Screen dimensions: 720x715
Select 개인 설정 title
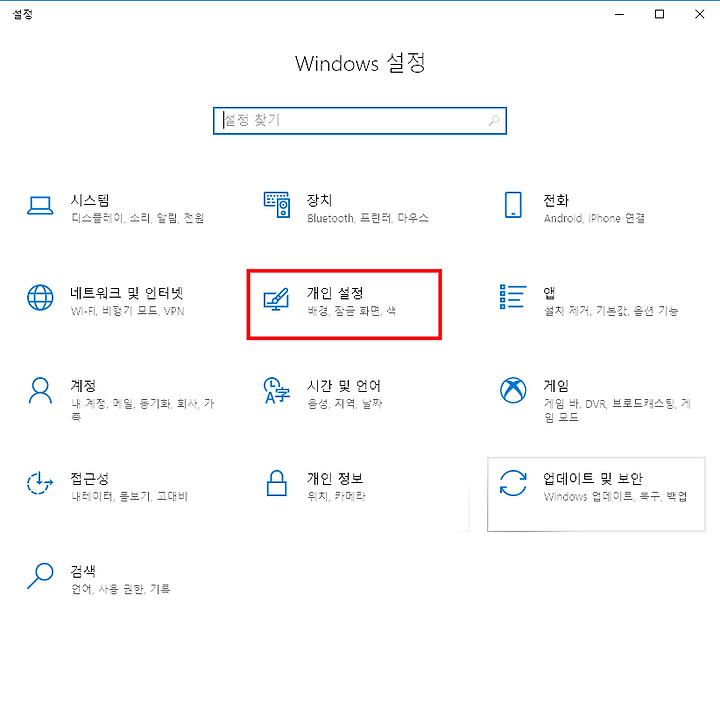pos(335,293)
